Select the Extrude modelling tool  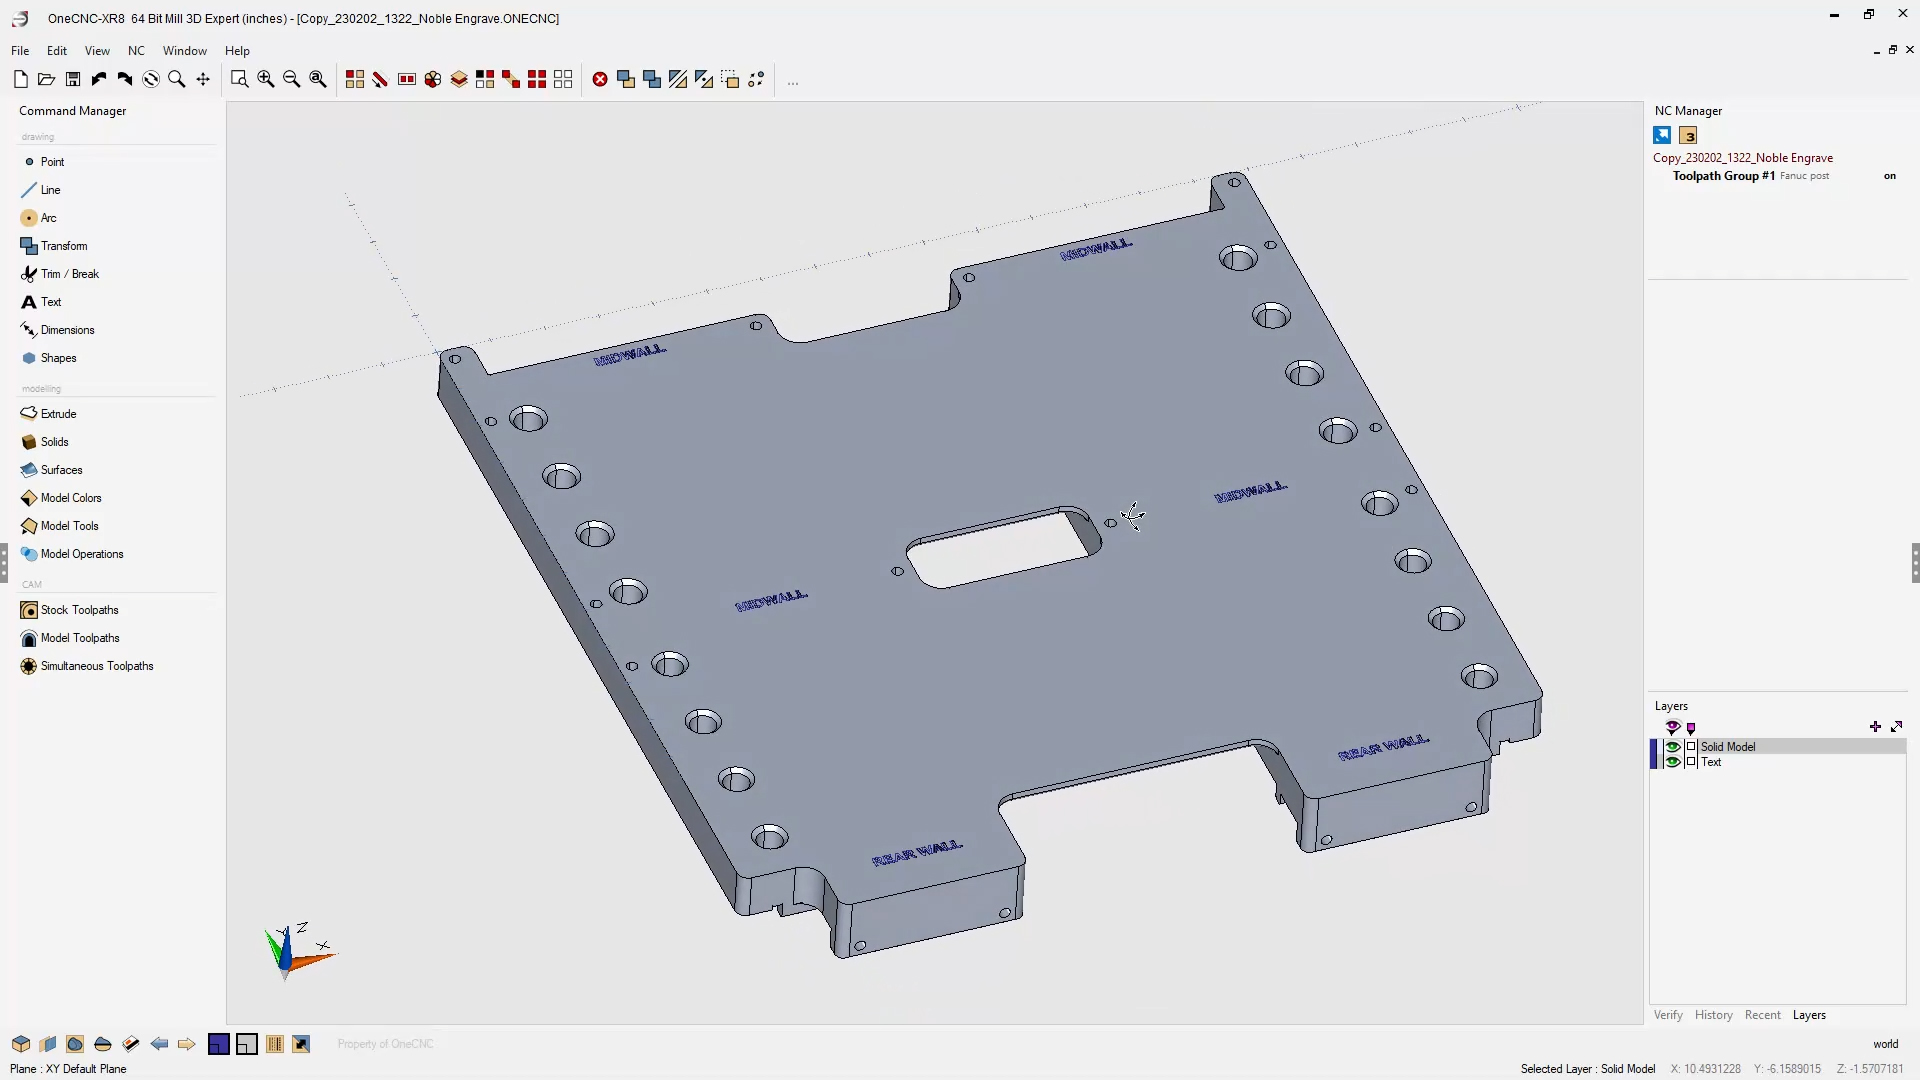point(58,414)
